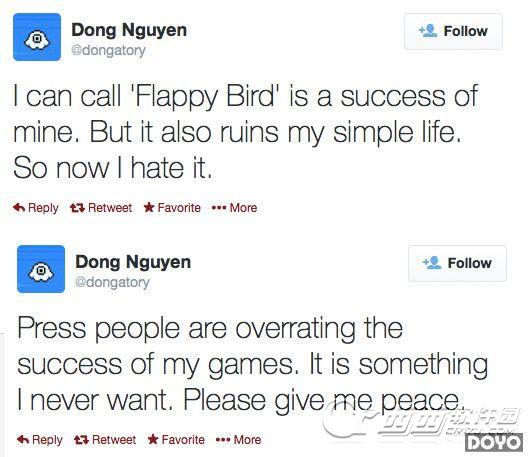Follow Dong Nguyen from the second tweet
The image size is (528, 457).
457,263
